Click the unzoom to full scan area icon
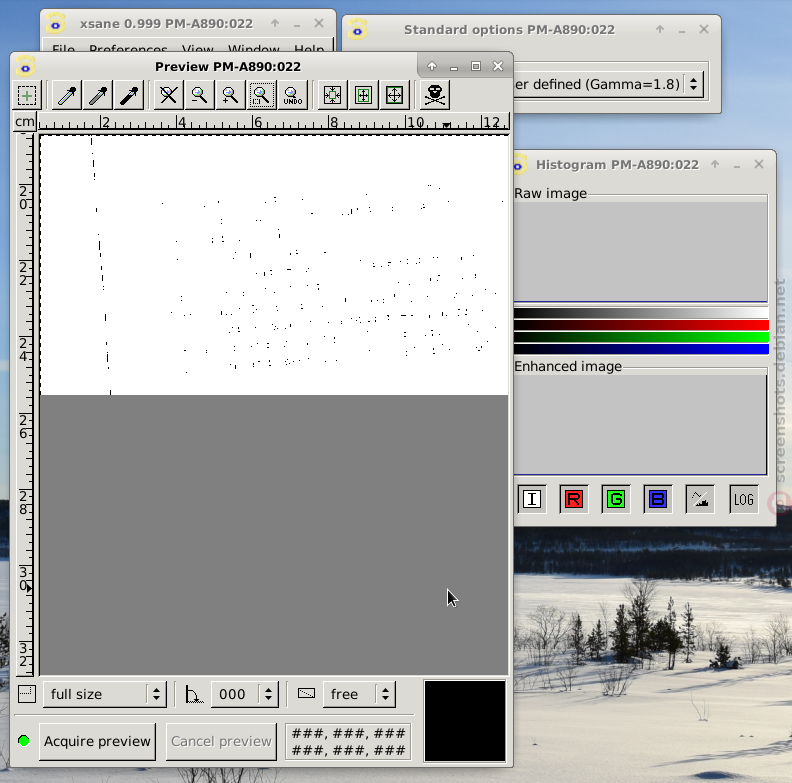Viewport: 792px width, 783px height. pyautogui.click(x=168, y=95)
